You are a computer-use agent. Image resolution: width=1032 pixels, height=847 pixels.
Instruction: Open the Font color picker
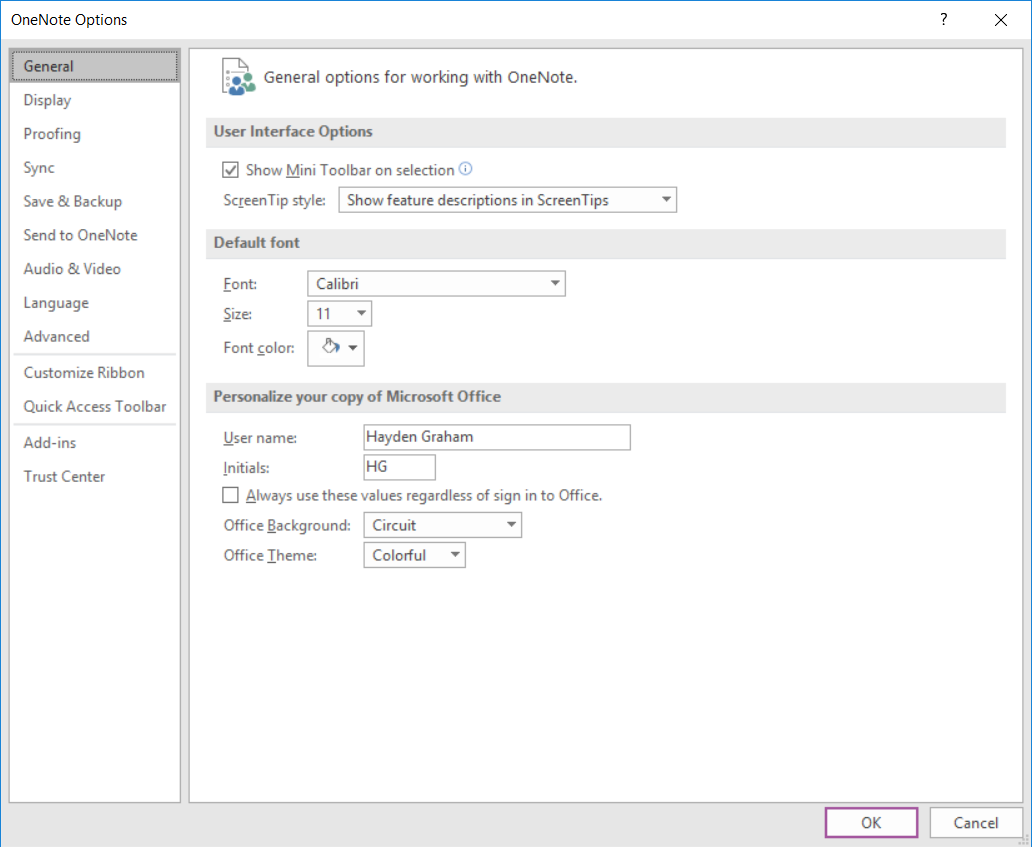[x=336, y=347]
